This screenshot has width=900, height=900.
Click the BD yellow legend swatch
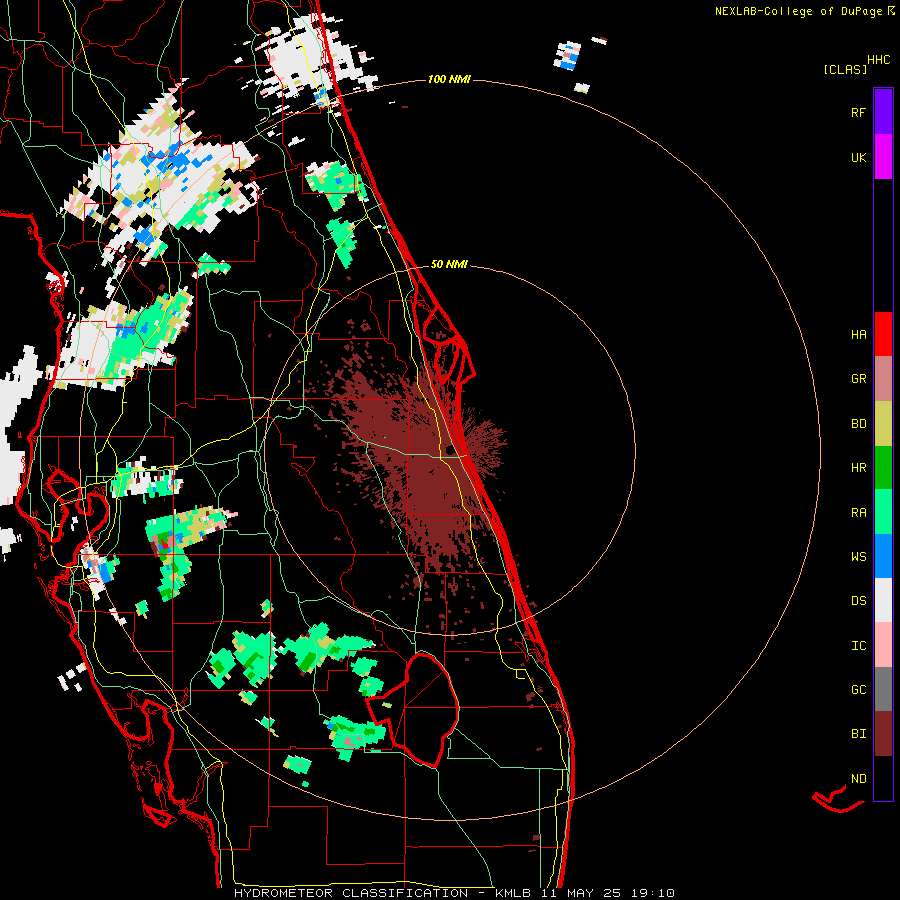883,424
